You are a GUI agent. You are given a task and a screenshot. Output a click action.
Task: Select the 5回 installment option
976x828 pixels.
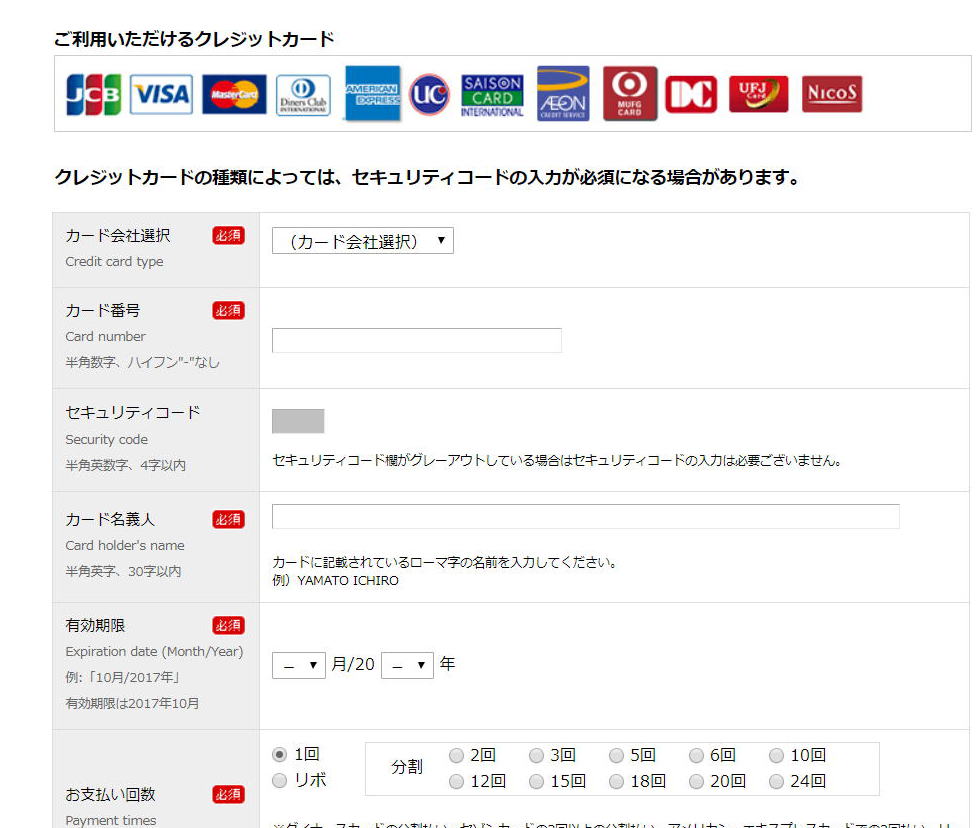pos(616,755)
